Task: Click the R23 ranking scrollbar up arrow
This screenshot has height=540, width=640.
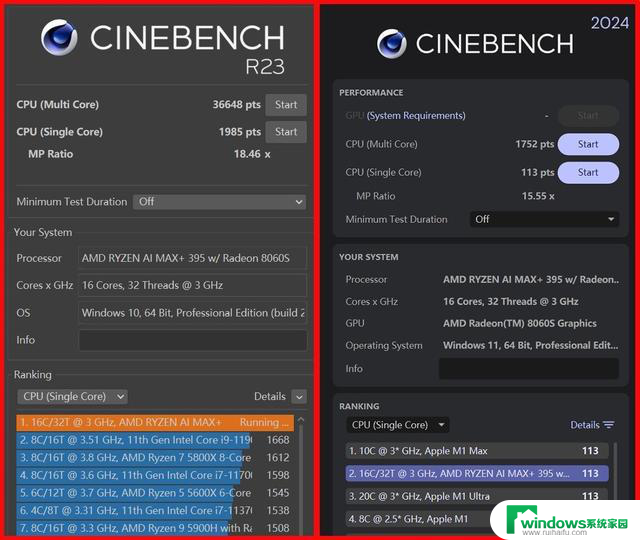Action: tap(301, 420)
